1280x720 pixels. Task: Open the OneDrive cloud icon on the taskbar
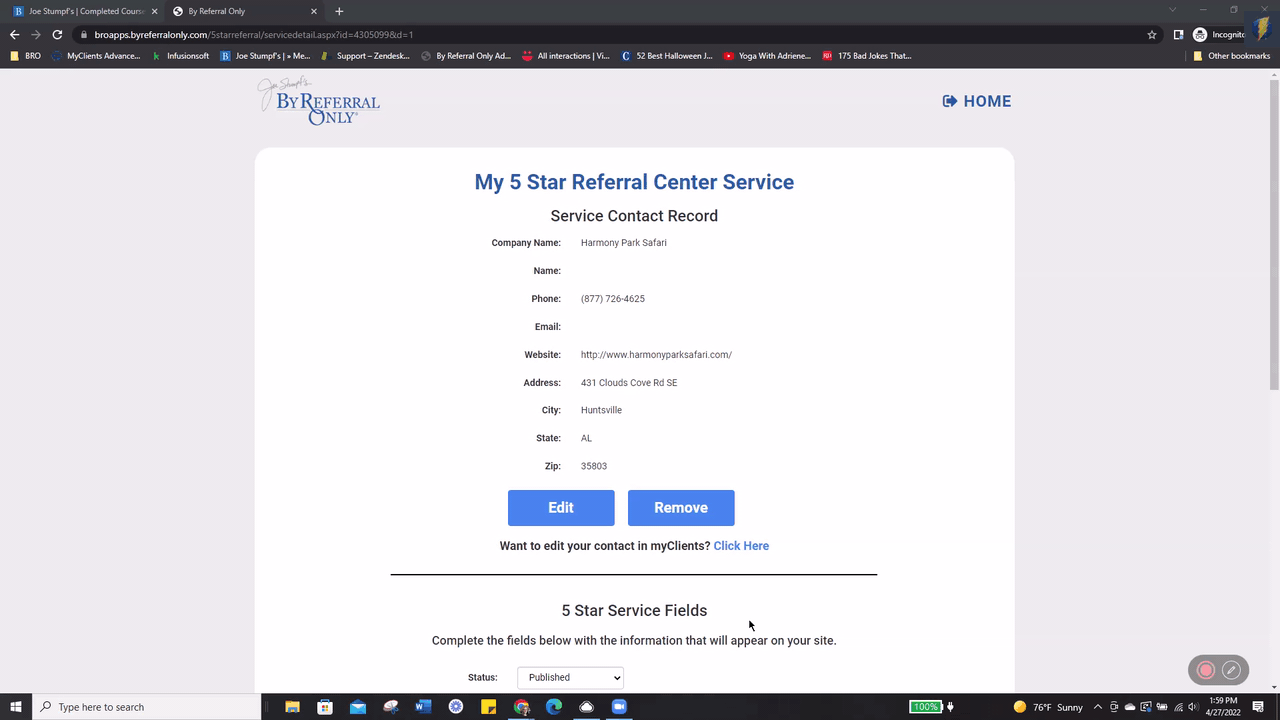[586, 707]
